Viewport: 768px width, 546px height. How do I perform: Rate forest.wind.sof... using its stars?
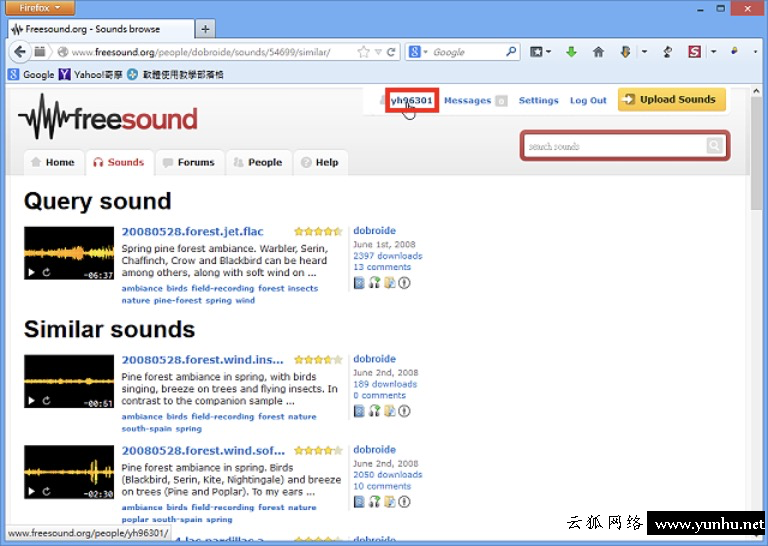(317, 451)
